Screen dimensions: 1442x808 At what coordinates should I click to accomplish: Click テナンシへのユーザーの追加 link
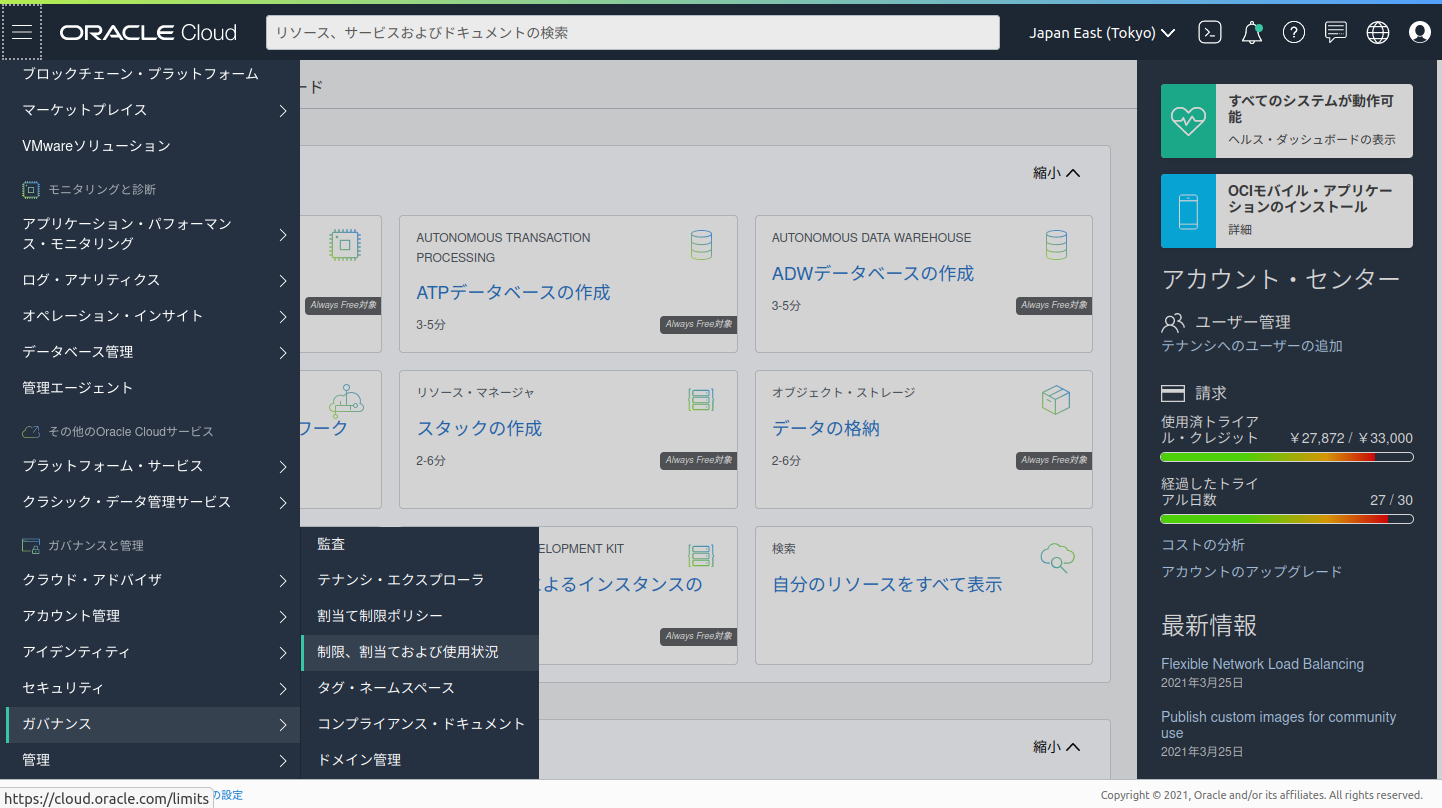1252,346
